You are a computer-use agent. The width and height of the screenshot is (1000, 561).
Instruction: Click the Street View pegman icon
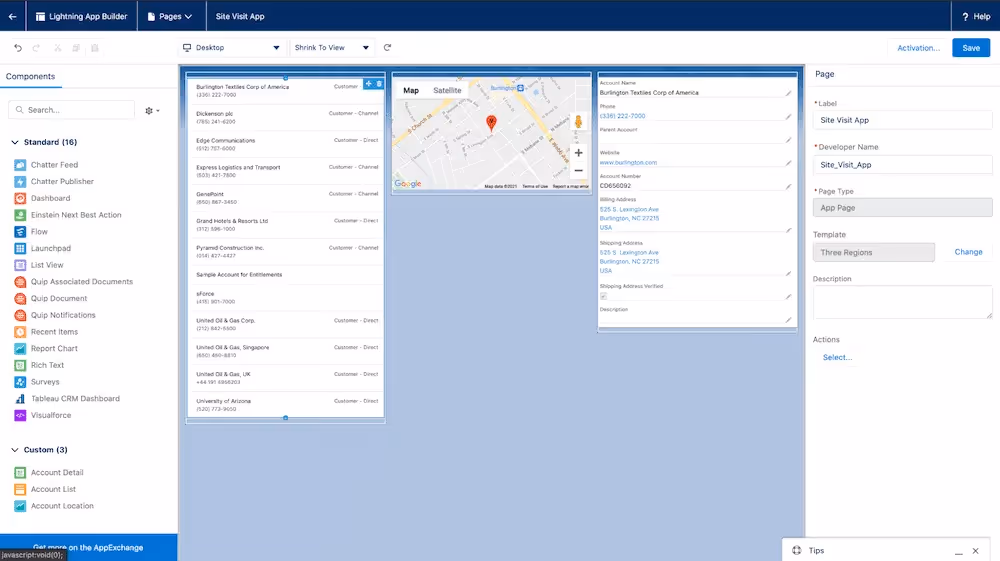(578, 122)
